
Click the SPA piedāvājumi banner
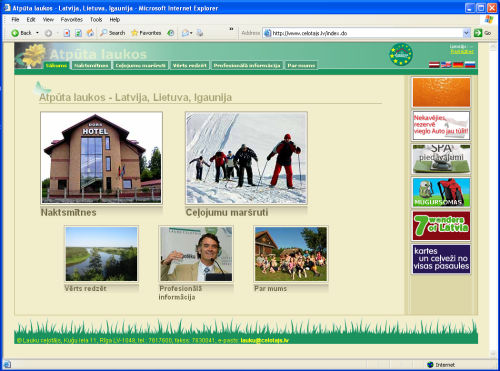[x=441, y=159]
